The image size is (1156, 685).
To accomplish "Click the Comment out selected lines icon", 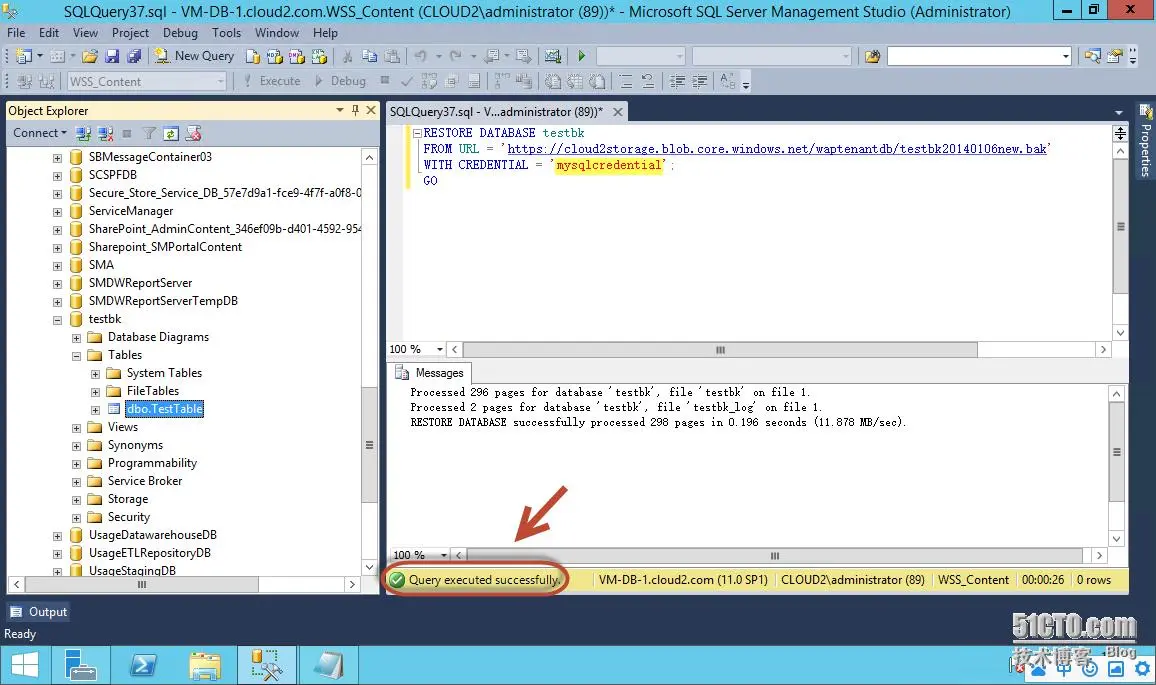I will pos(626,81).
